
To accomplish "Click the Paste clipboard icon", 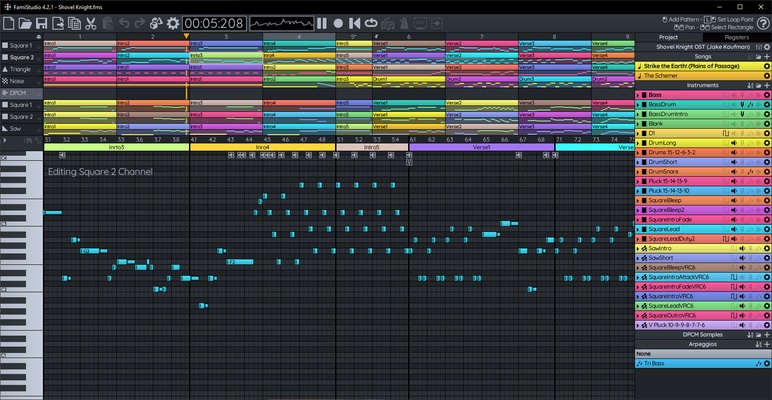I will point(107,23).
